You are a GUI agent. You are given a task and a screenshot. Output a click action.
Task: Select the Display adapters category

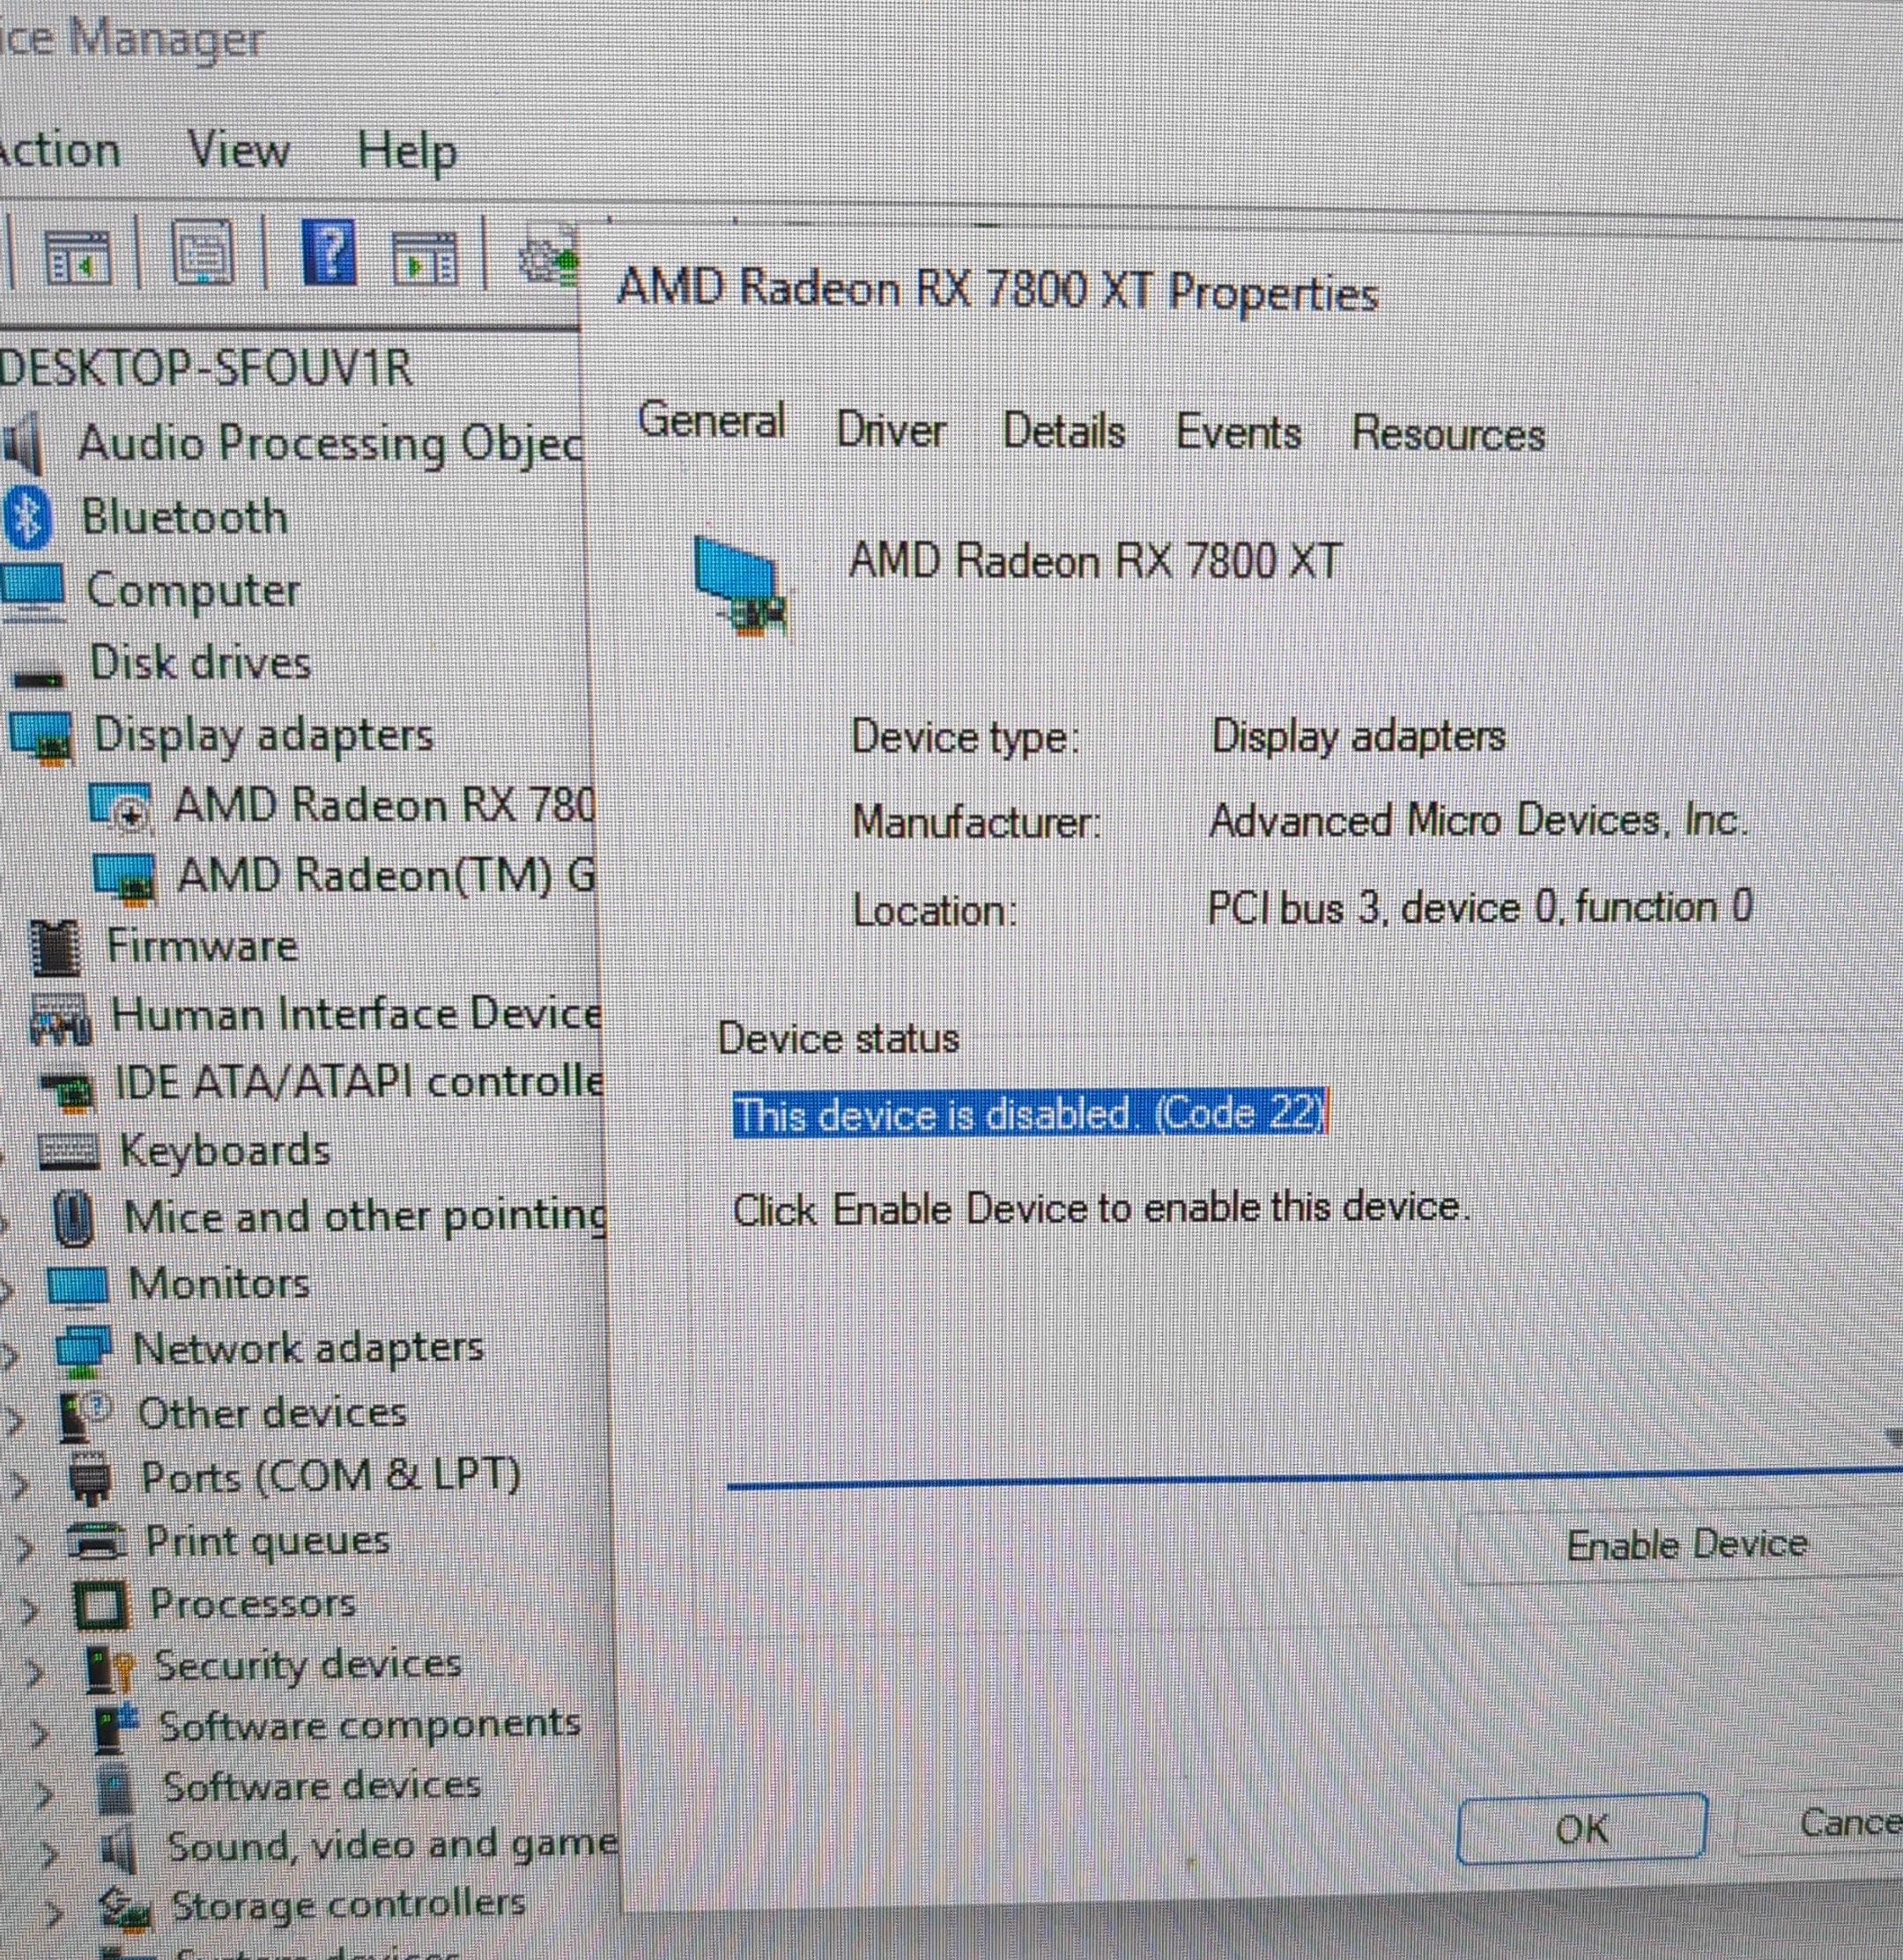(264, 735)
